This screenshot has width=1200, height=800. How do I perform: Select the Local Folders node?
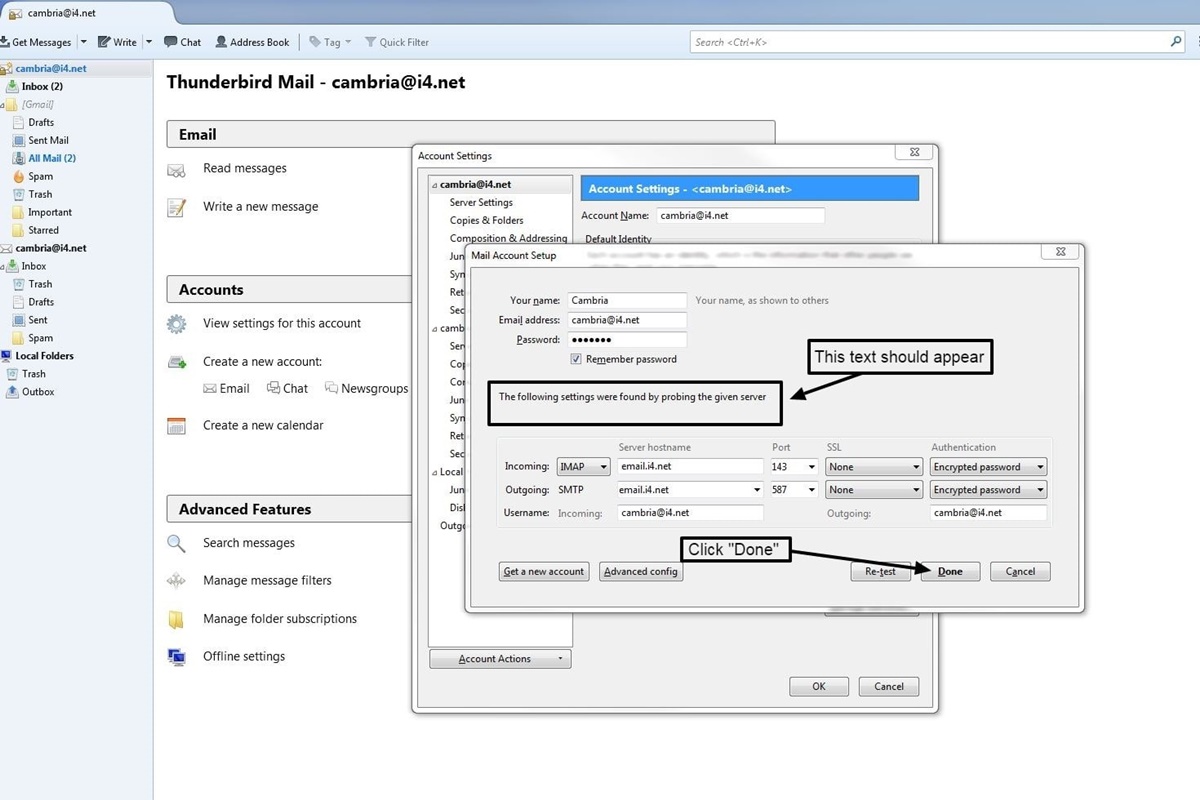point(44,356)
